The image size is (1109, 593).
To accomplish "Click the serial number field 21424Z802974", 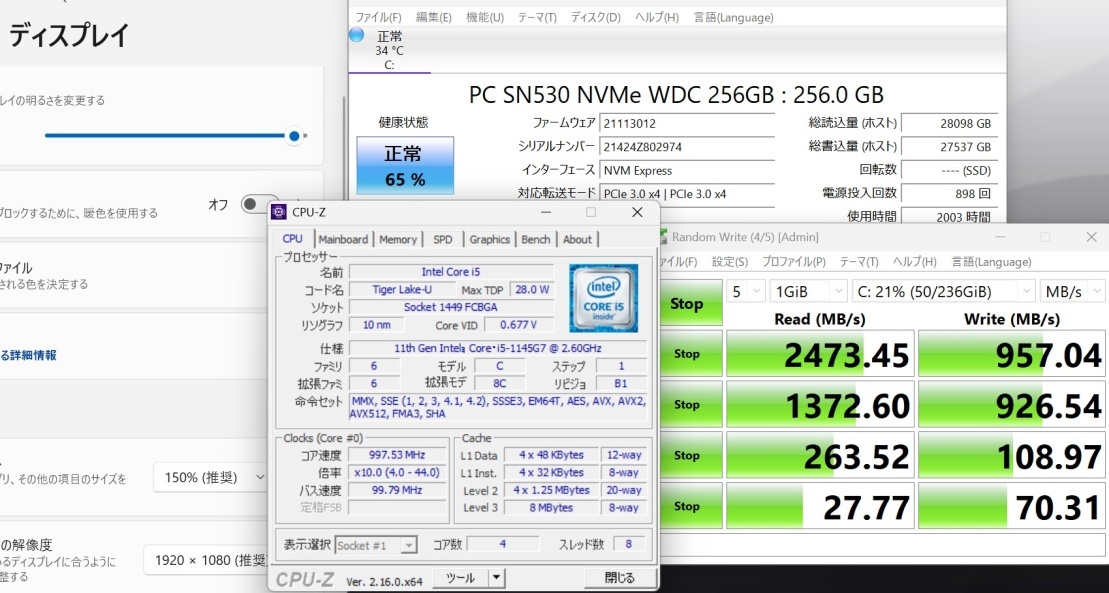I will [x=687, y=146].
